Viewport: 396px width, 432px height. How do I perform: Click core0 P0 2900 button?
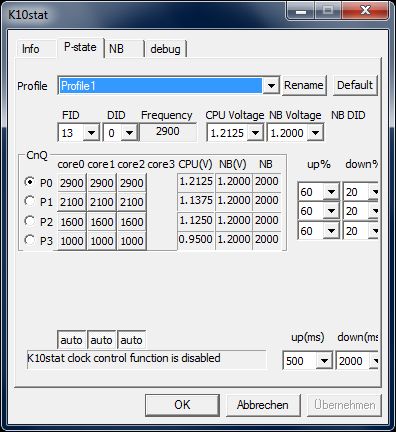(72, 183)
